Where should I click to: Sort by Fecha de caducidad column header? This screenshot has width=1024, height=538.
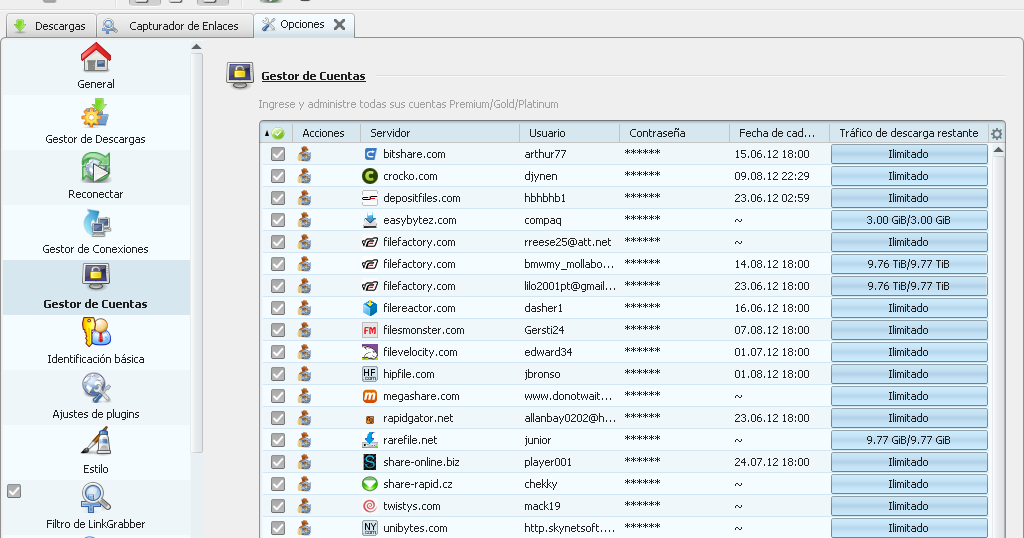[779, 133]
